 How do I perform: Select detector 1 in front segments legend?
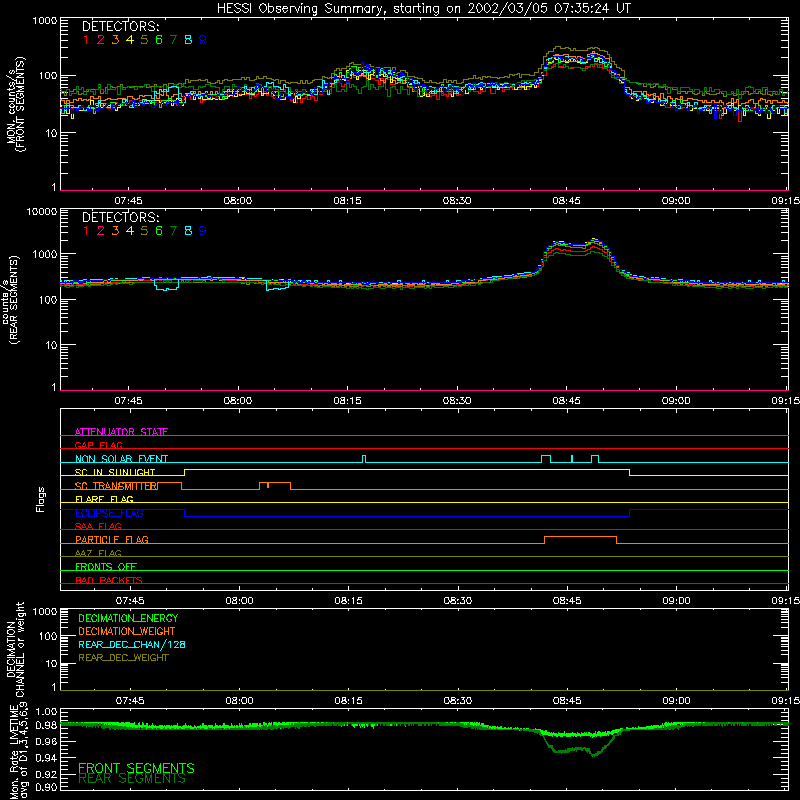[x=86, y=40]
